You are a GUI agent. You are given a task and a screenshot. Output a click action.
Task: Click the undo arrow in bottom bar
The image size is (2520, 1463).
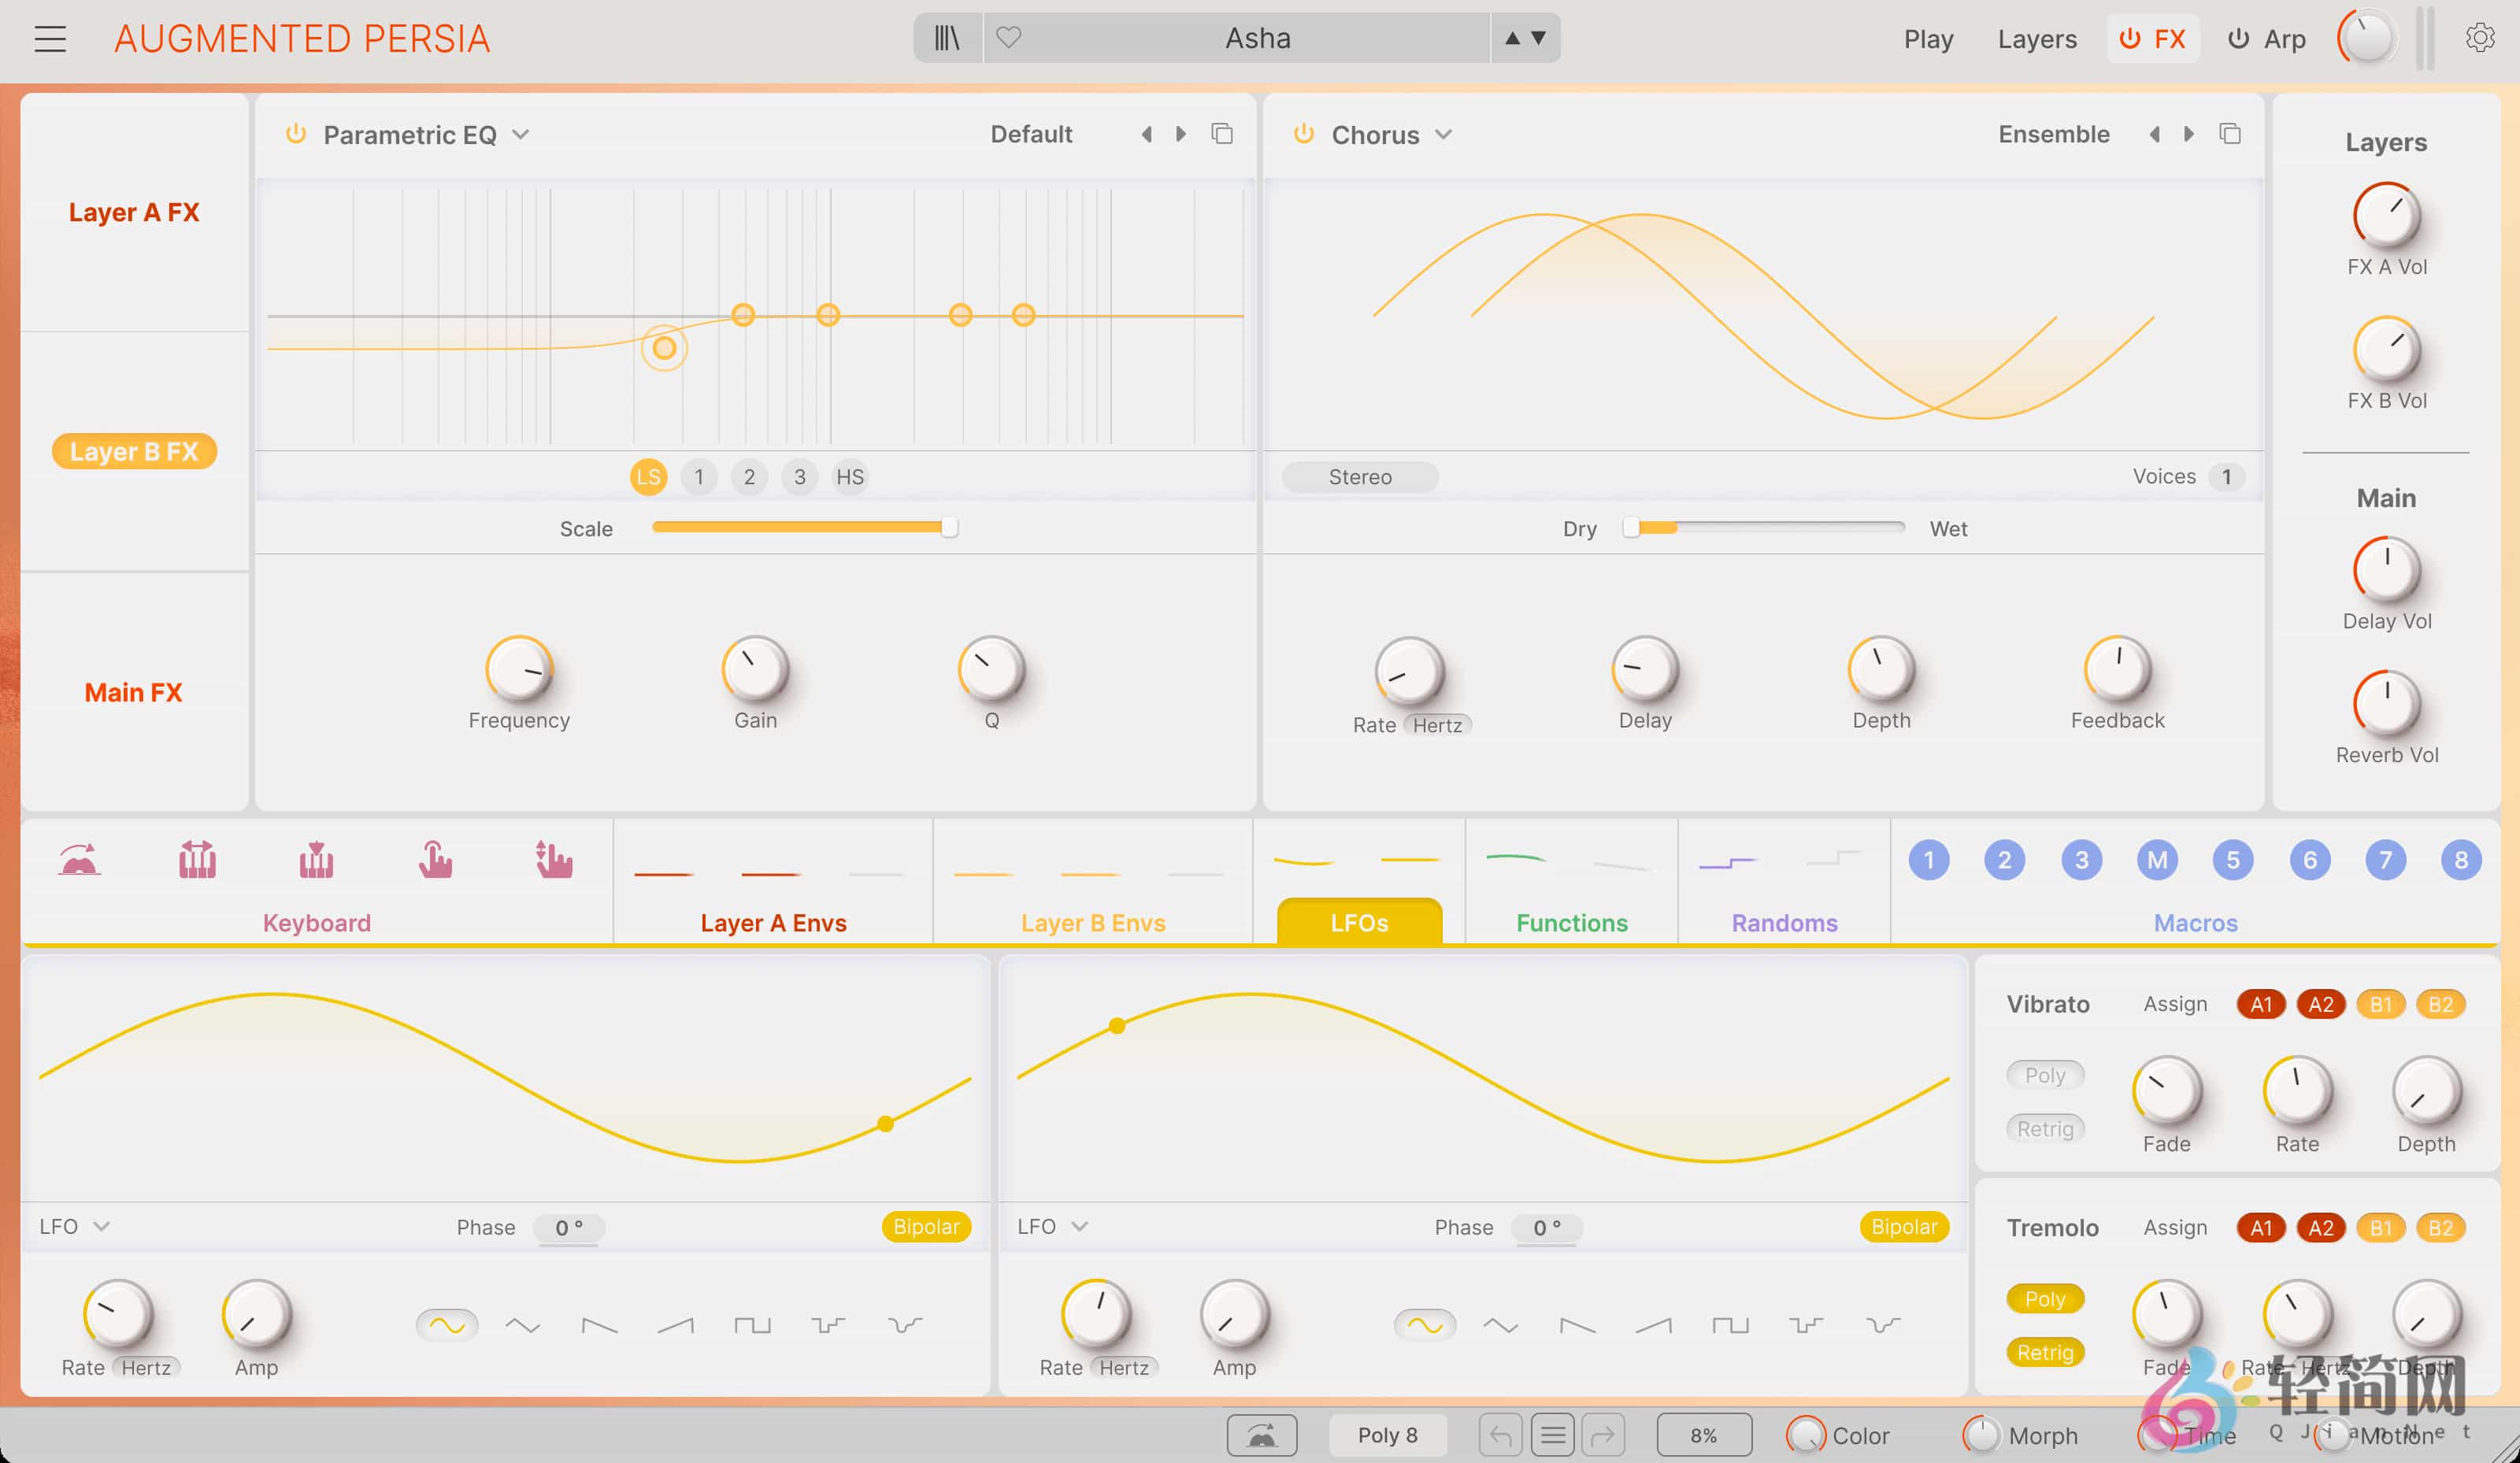pos(1500,1435)
